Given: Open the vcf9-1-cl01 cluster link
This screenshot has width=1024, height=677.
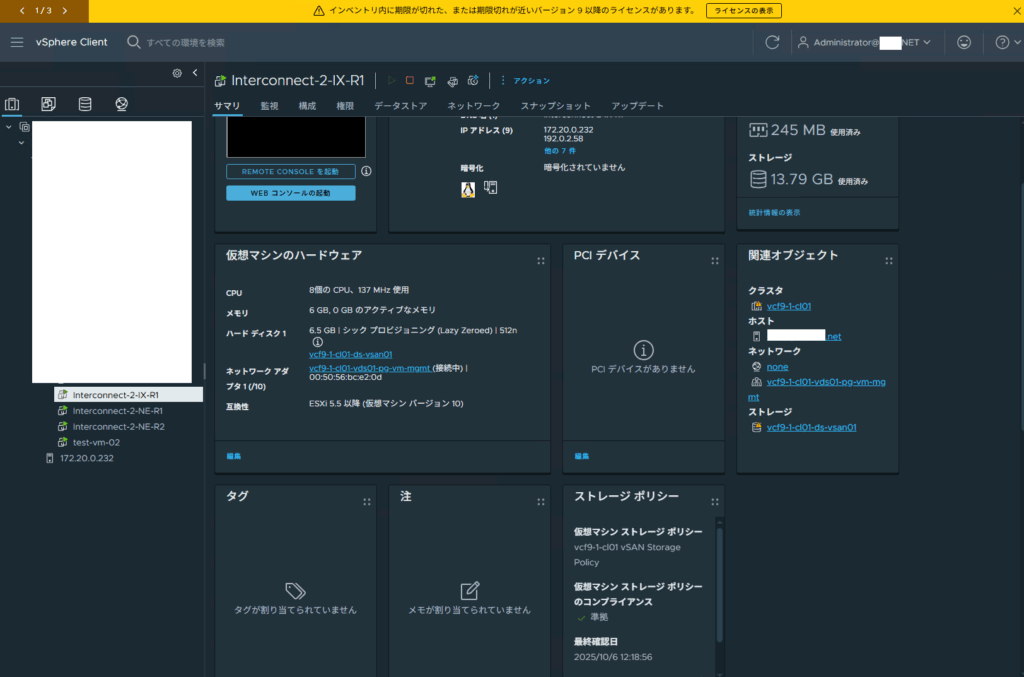Looking at the screenshot, I should coord(788,306).
